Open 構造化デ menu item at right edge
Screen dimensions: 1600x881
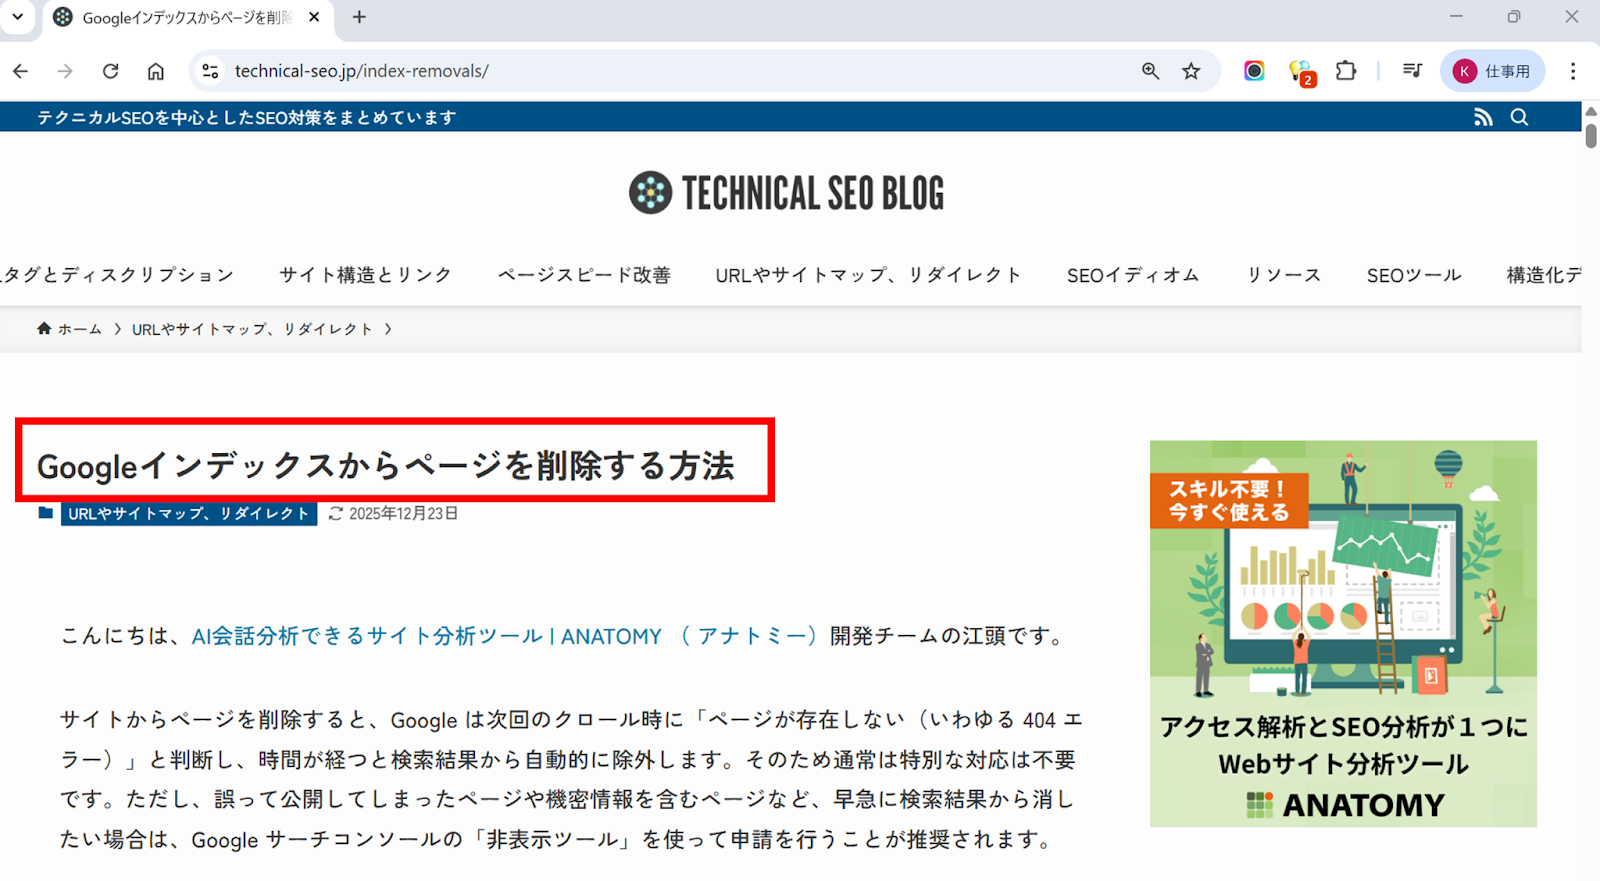1544,275
